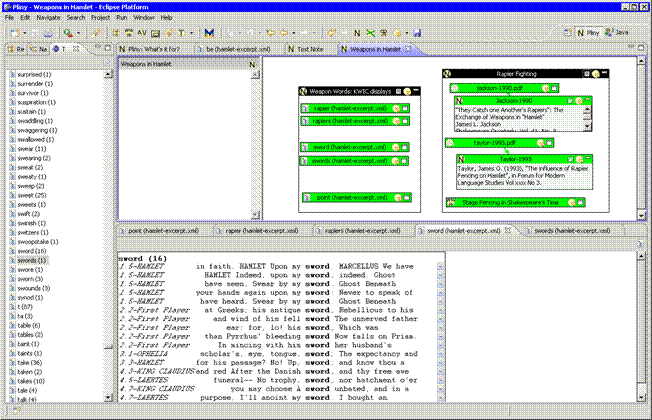The width and height of the screenshot is (652, 420).
Task: Click the Open Perspective icon
Action: [568, 32]
